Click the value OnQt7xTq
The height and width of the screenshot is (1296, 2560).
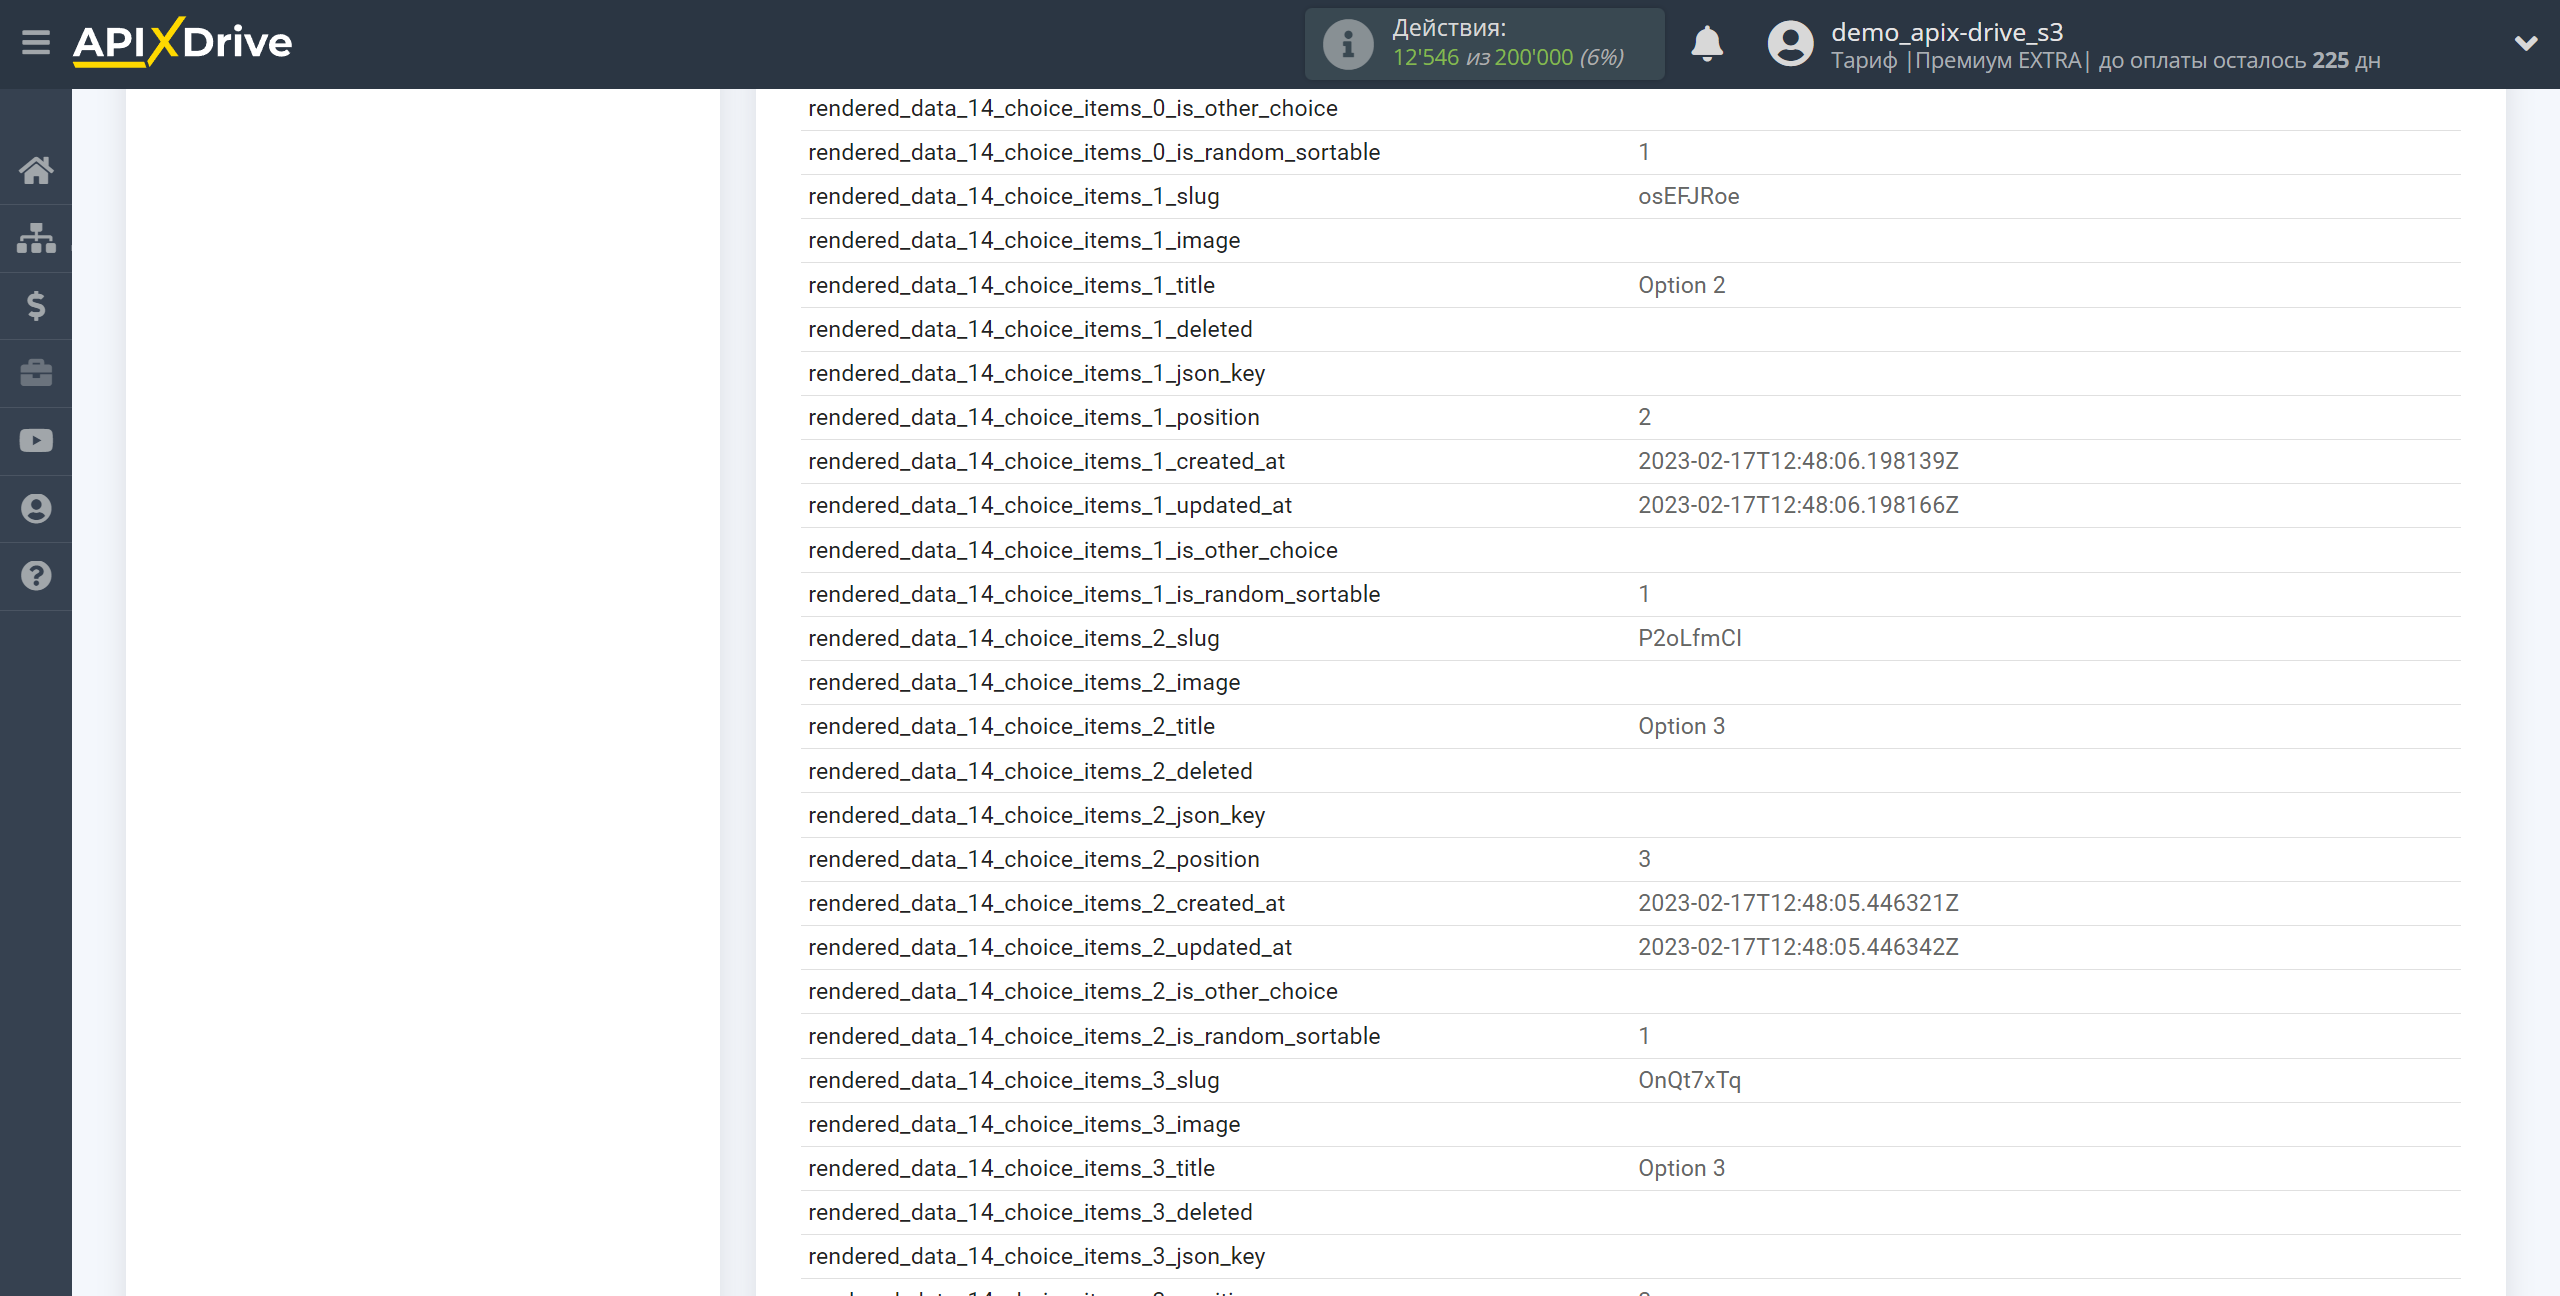tap(1689, 1080)
